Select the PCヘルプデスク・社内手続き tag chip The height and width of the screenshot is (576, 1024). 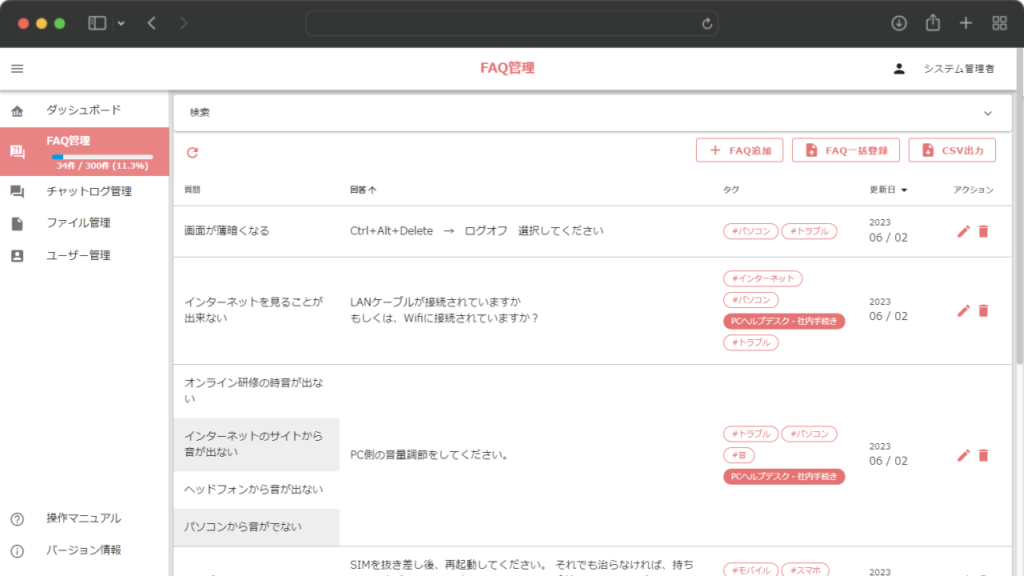pos(783,322)
